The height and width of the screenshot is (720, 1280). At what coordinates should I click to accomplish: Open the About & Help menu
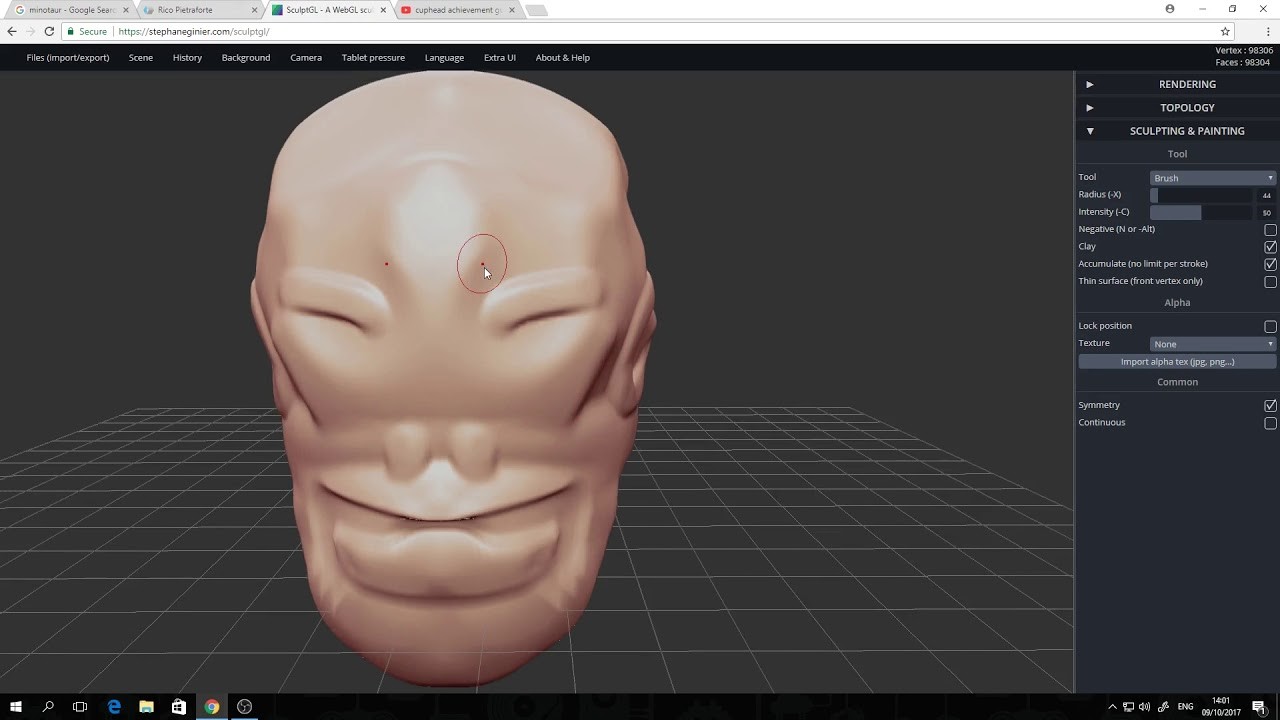(562, 57)
